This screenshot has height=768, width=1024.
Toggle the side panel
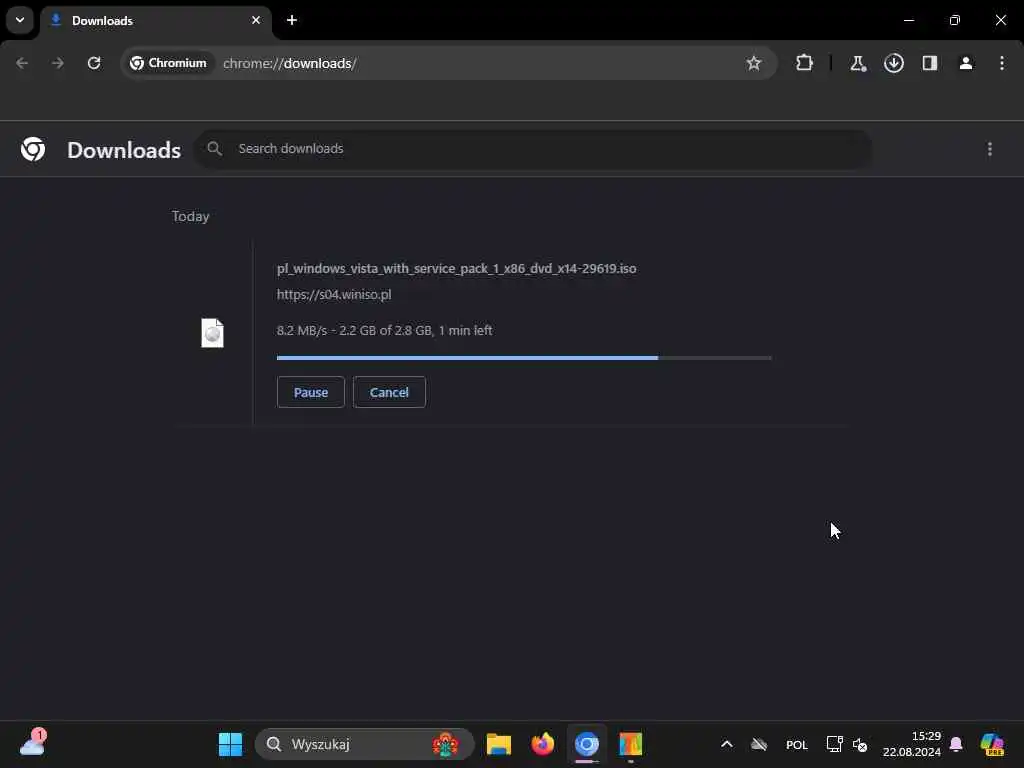(930, 63)
